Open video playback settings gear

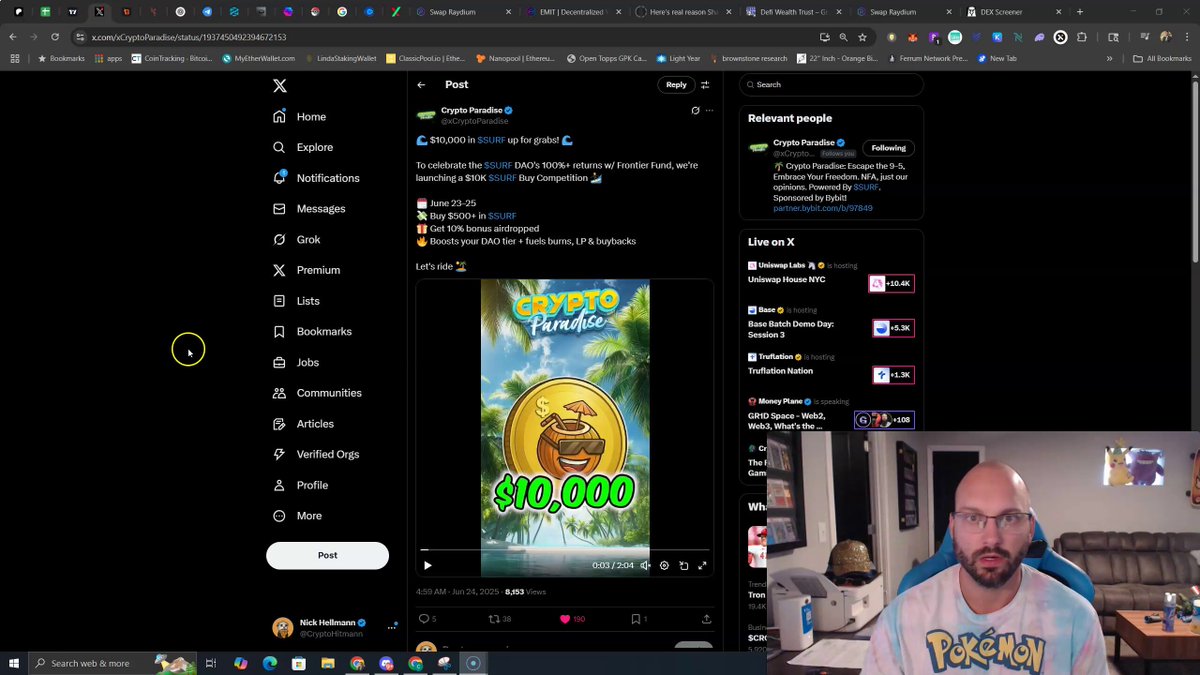[x=664, y=565]
